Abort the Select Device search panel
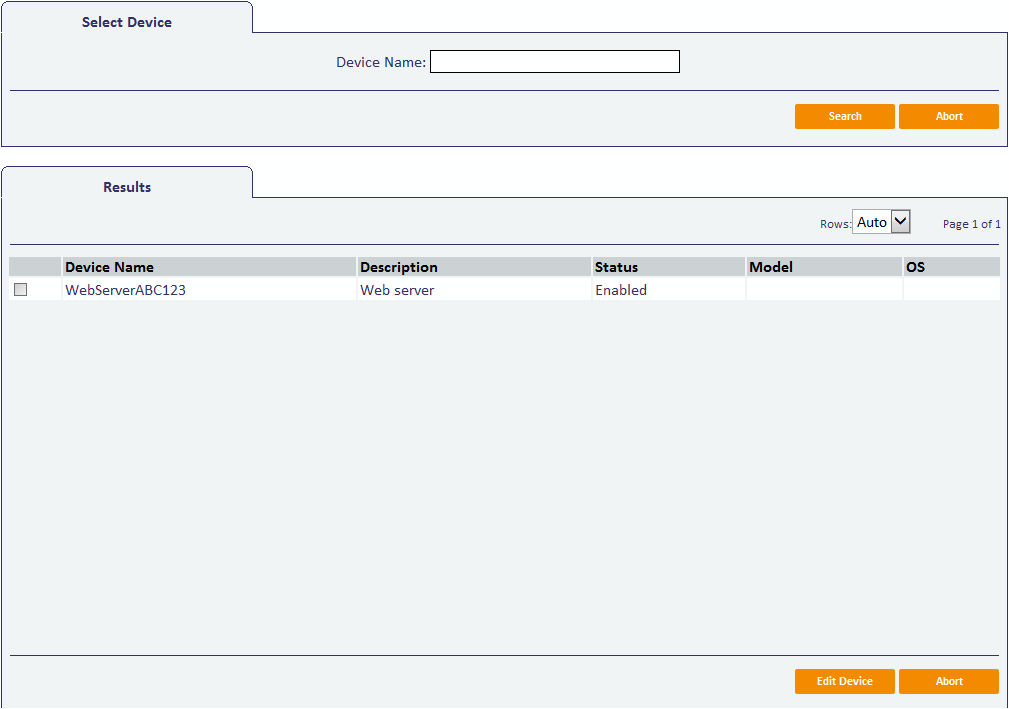This screenshot has height=709, width=1009. point(948,116)
